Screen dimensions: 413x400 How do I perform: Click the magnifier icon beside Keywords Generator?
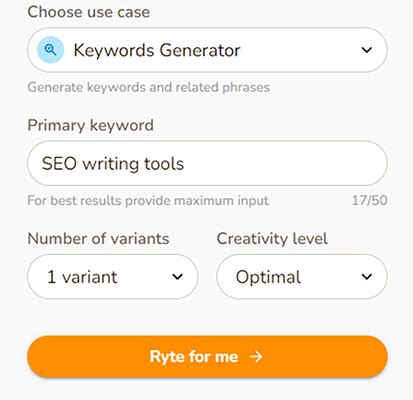[50, 50]
